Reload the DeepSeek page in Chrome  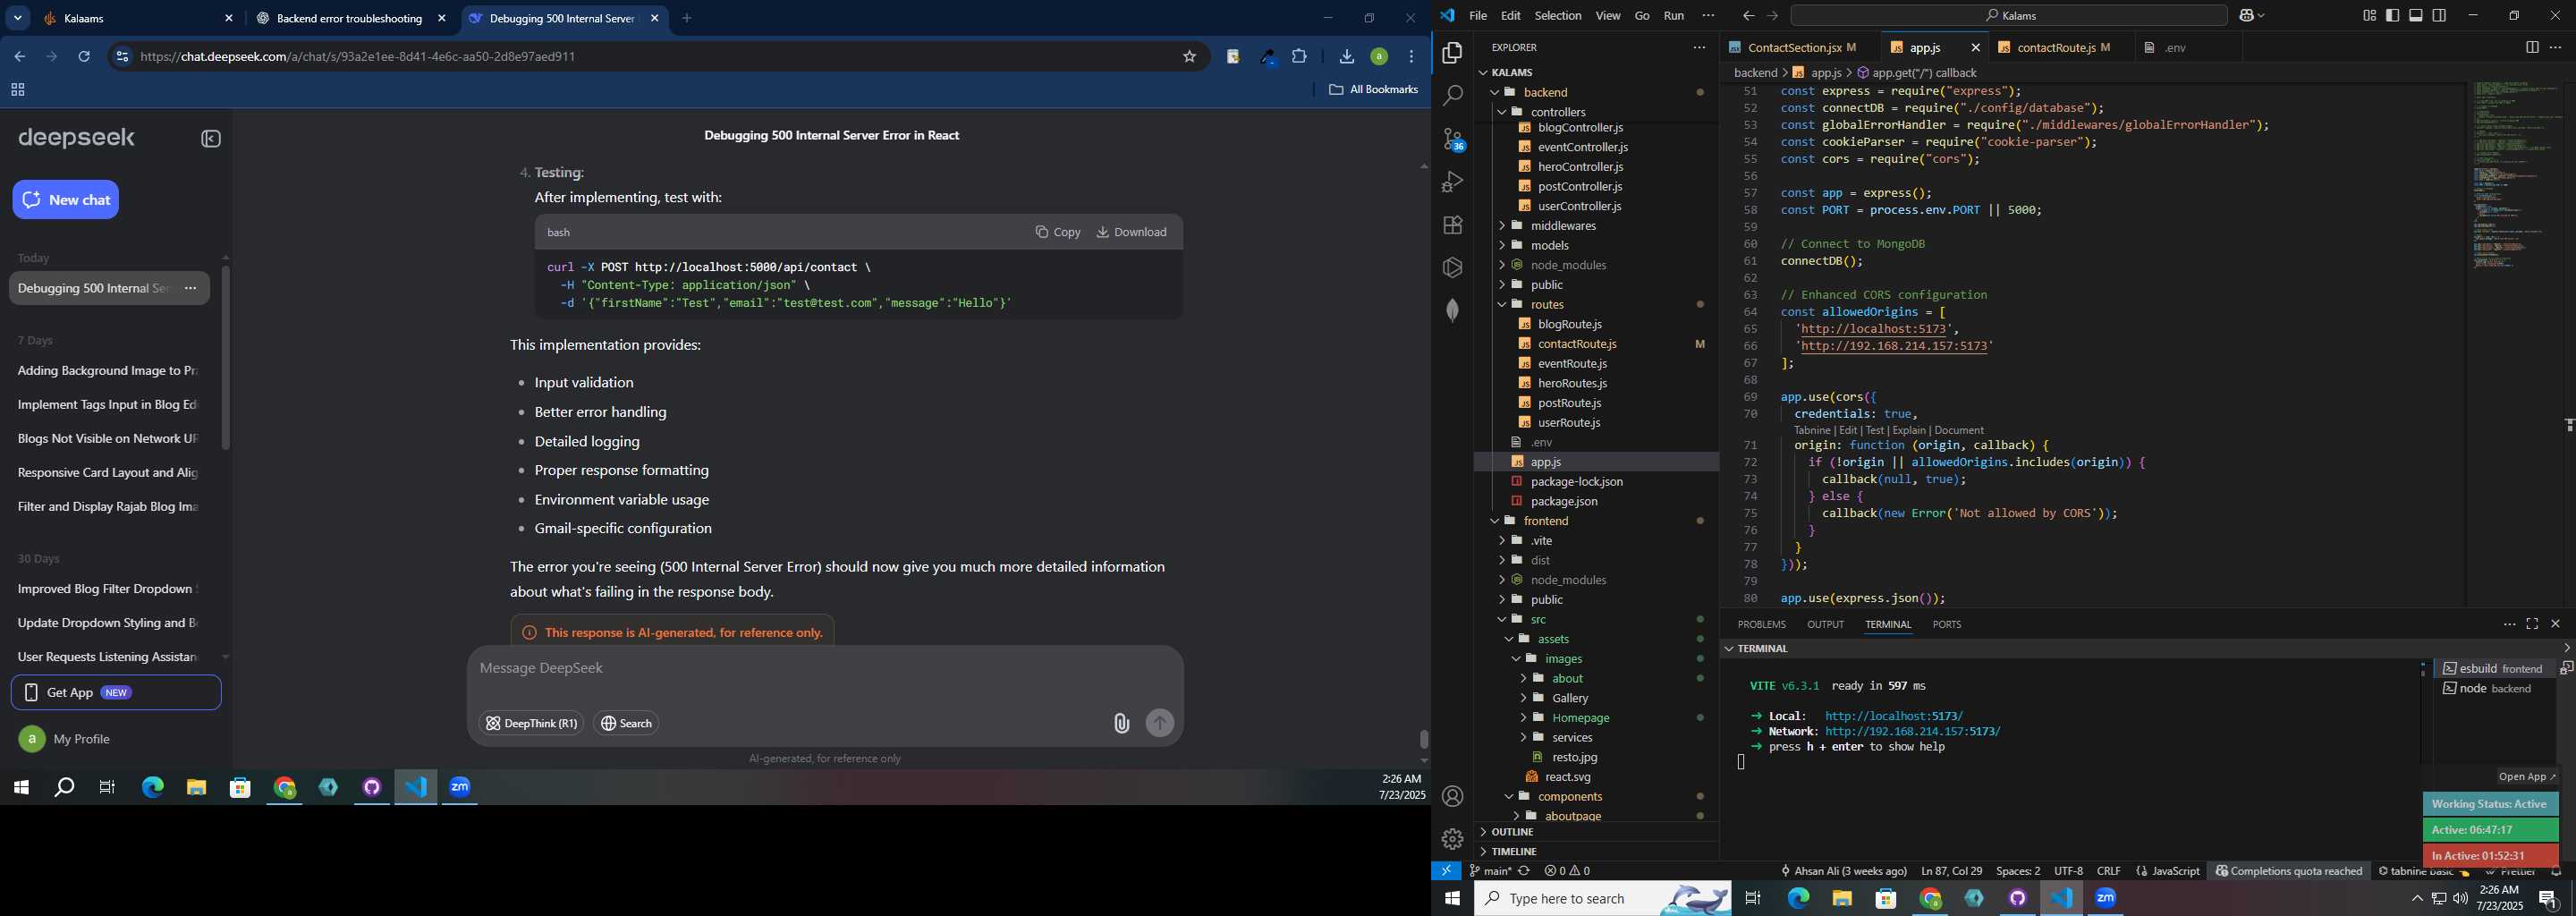click(x=84, y=57)
